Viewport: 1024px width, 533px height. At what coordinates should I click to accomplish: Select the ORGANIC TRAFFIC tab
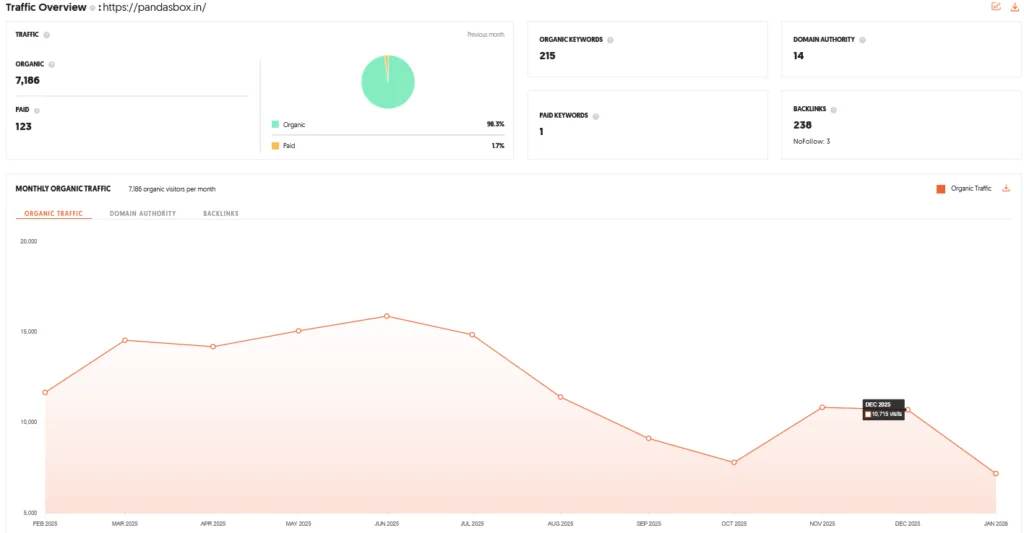pos(54,214)
